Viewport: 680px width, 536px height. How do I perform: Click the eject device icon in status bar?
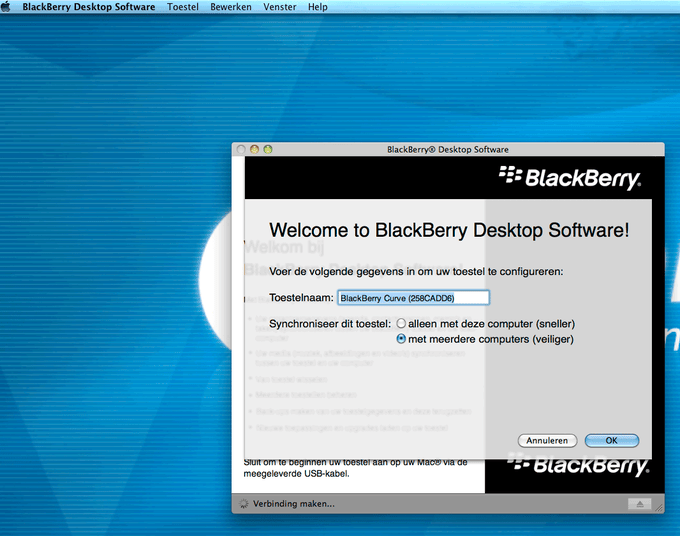tap(640, 504)
